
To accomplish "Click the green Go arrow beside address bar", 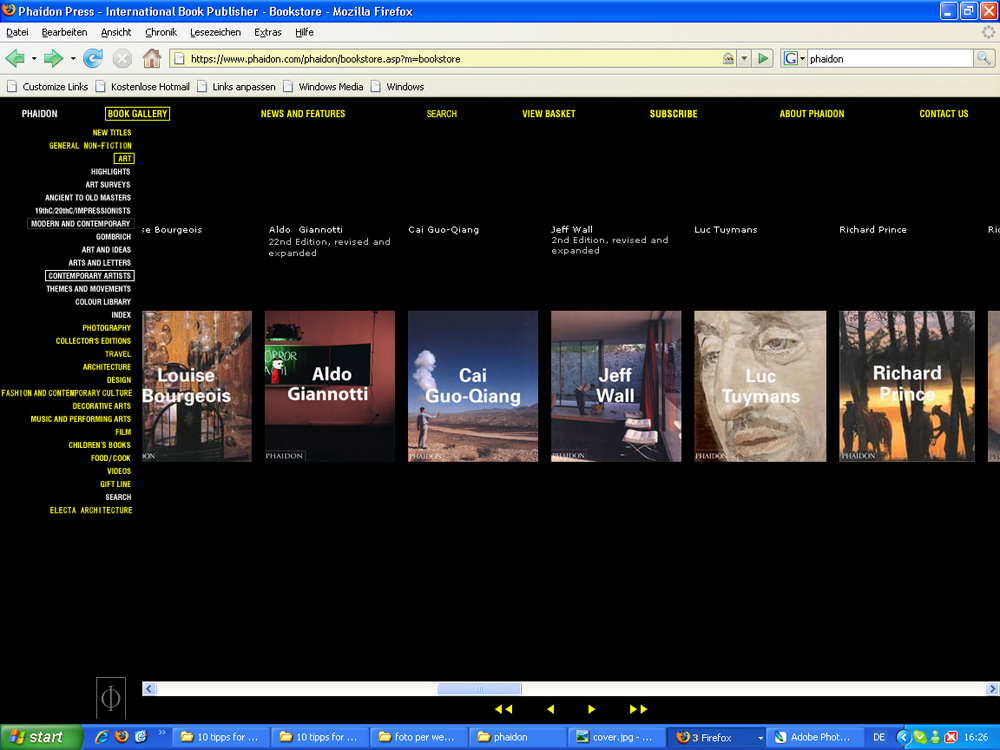I will 764,59.
